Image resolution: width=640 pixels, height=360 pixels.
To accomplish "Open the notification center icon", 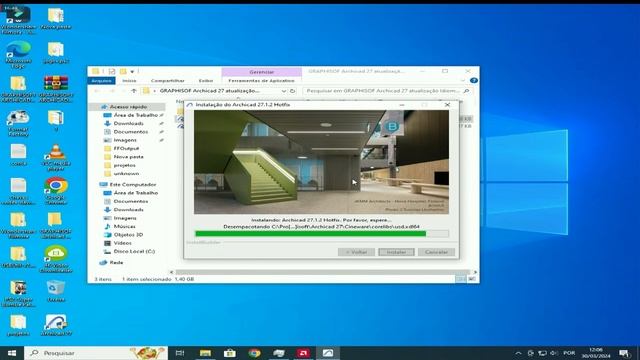I will 624,353.
